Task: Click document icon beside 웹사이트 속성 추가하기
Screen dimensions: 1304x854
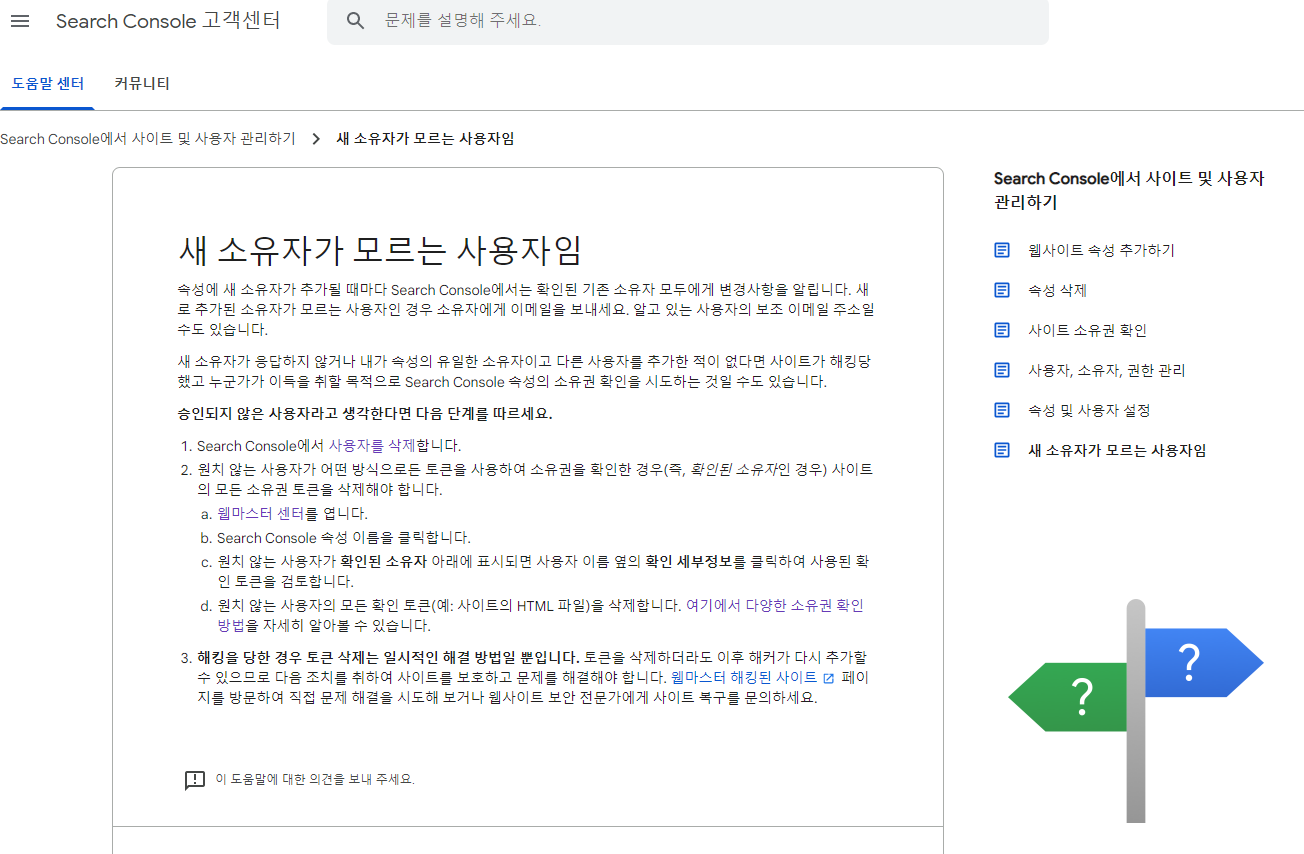Action: [1002, 250]
